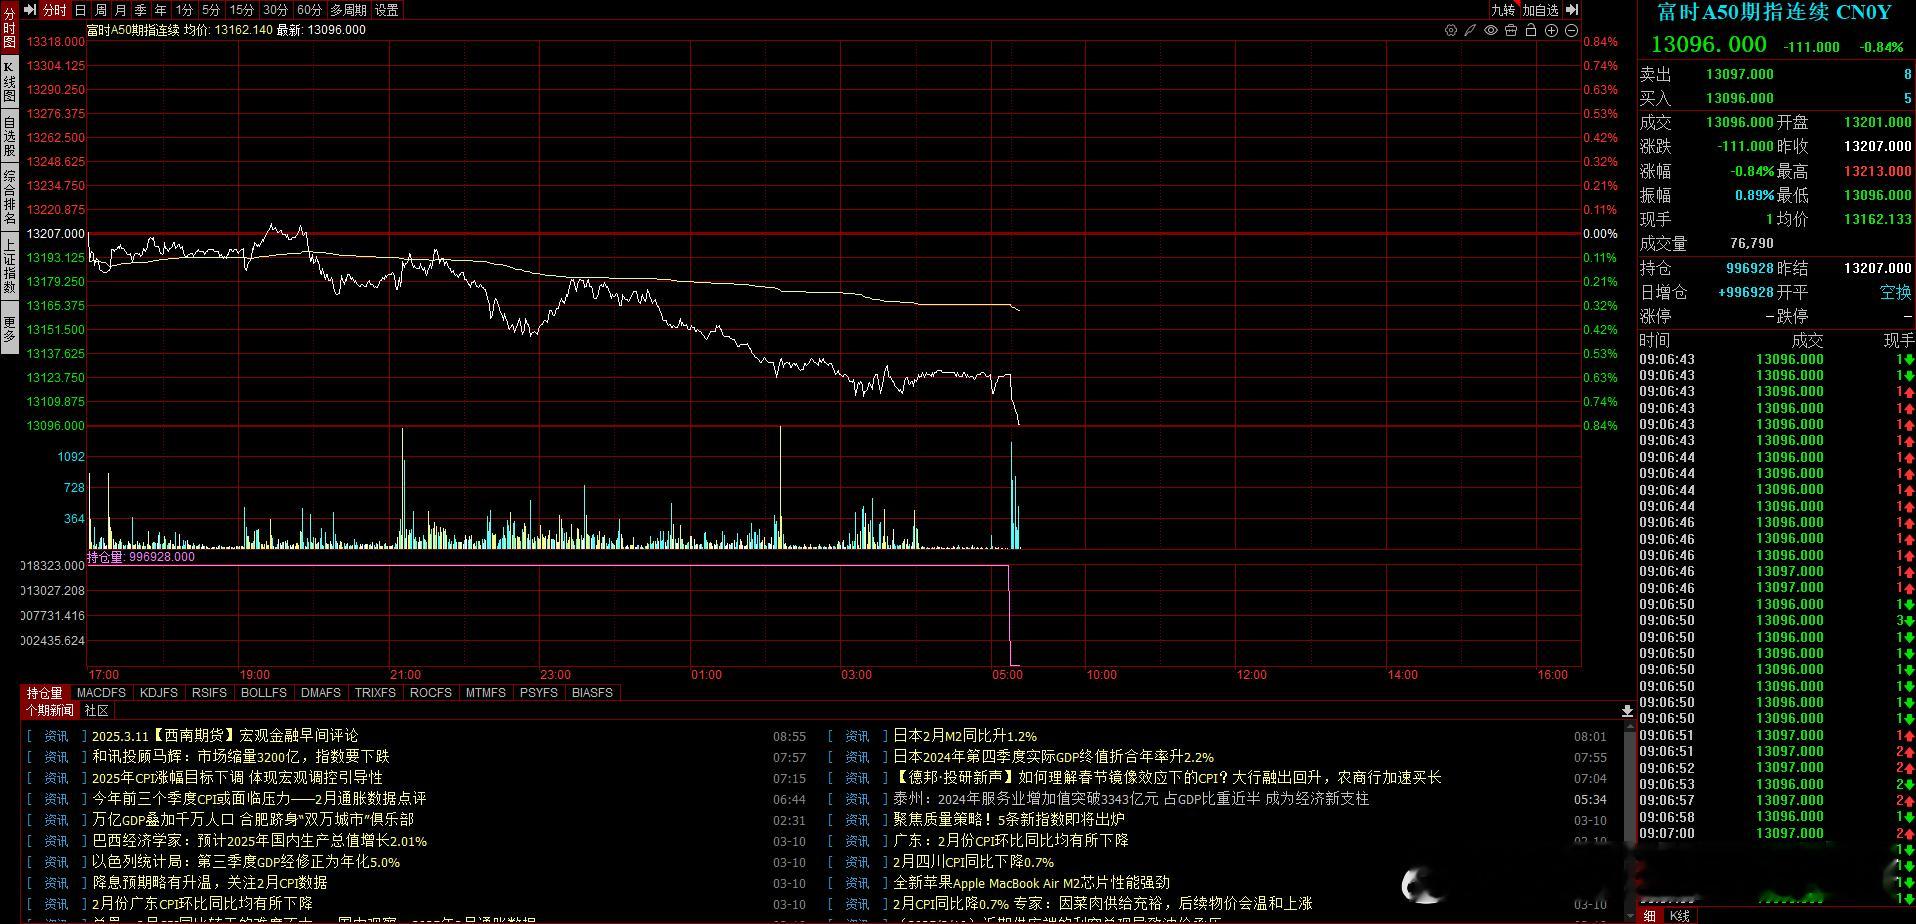Screen dimensions: 1916x924
Task: Click the arrow icon next to 加自选
Action: [x=1571, y=10]
